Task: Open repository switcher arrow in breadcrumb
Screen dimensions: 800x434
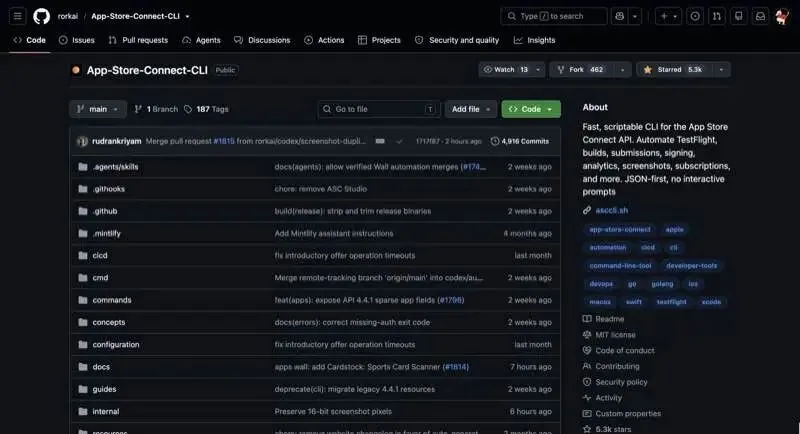Action: click(187, 16)
